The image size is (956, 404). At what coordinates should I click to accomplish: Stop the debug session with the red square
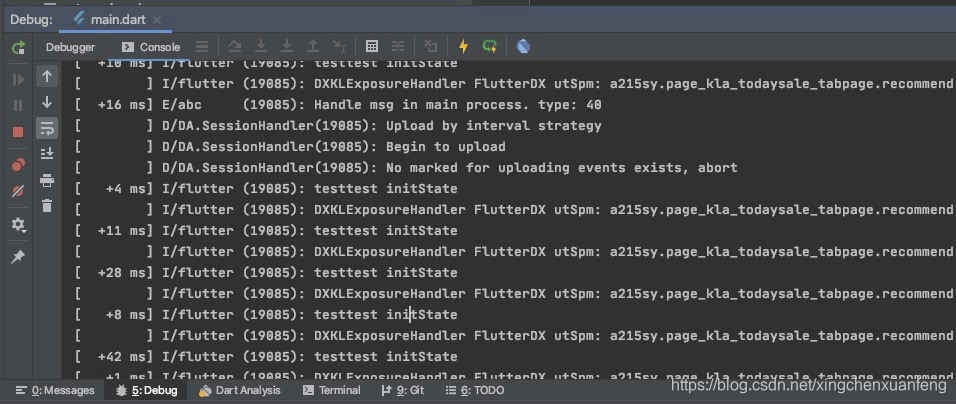point(18,132)
